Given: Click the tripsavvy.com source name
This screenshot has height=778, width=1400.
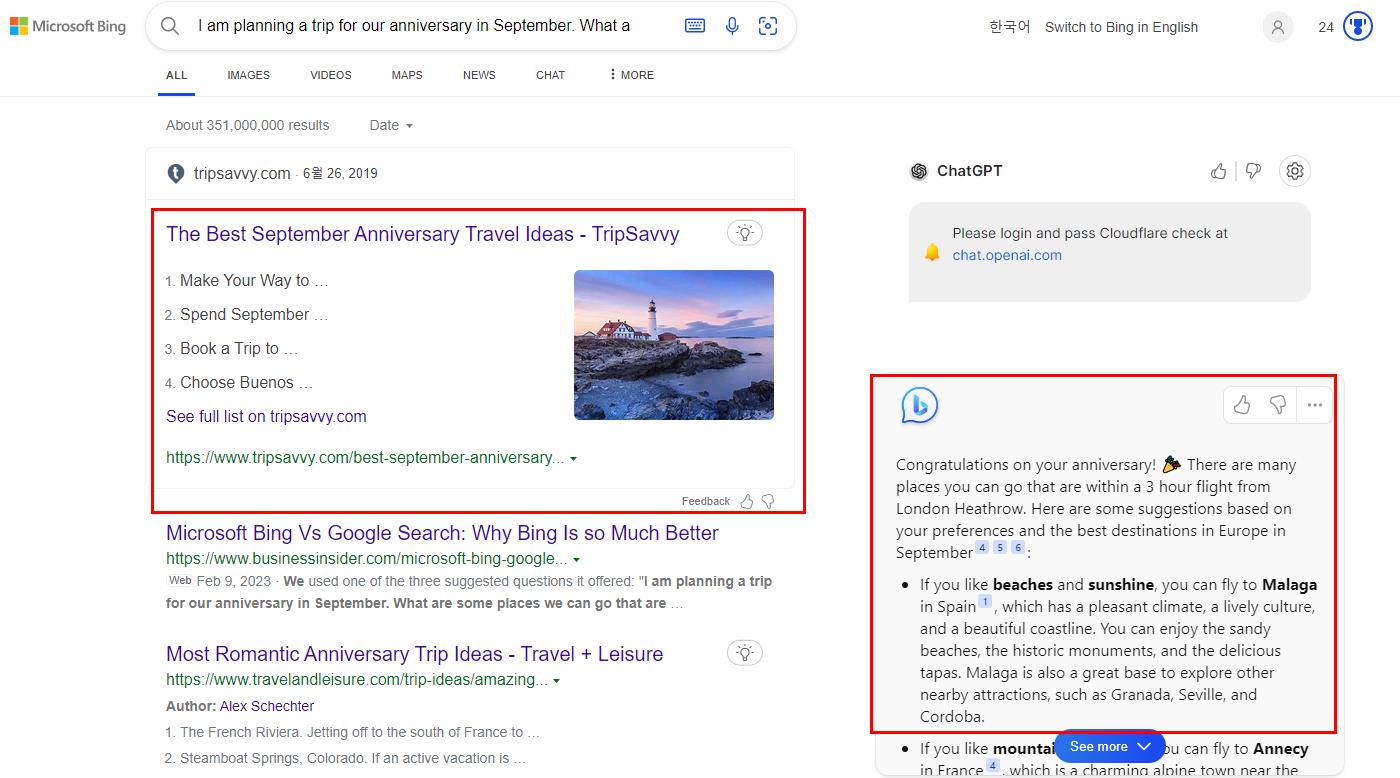Looking at the screenshot, I should coord(242,173).
